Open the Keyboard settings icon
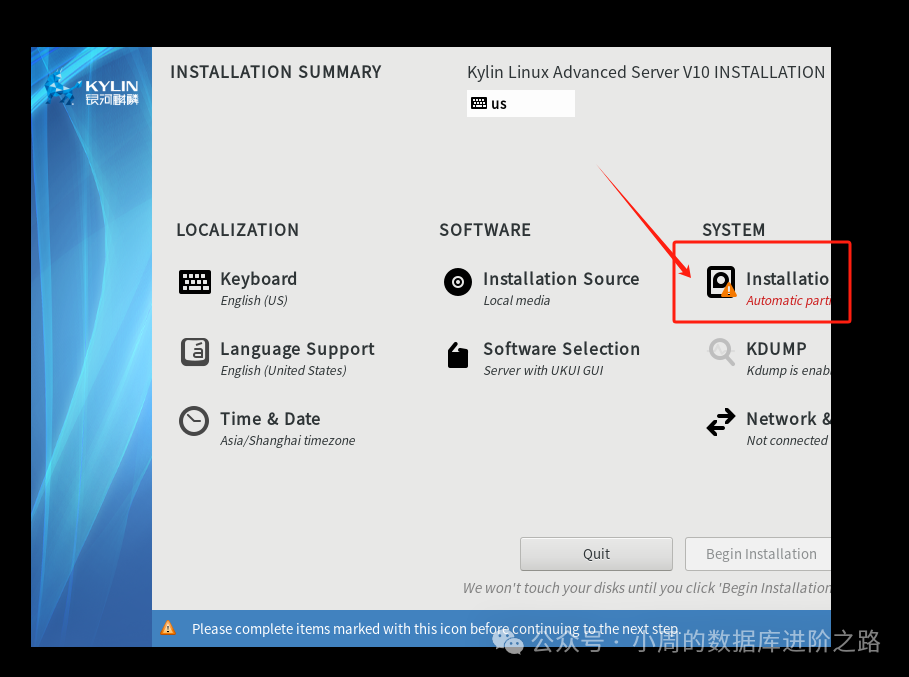Screen dimensions: 909x677 [194, 282]
